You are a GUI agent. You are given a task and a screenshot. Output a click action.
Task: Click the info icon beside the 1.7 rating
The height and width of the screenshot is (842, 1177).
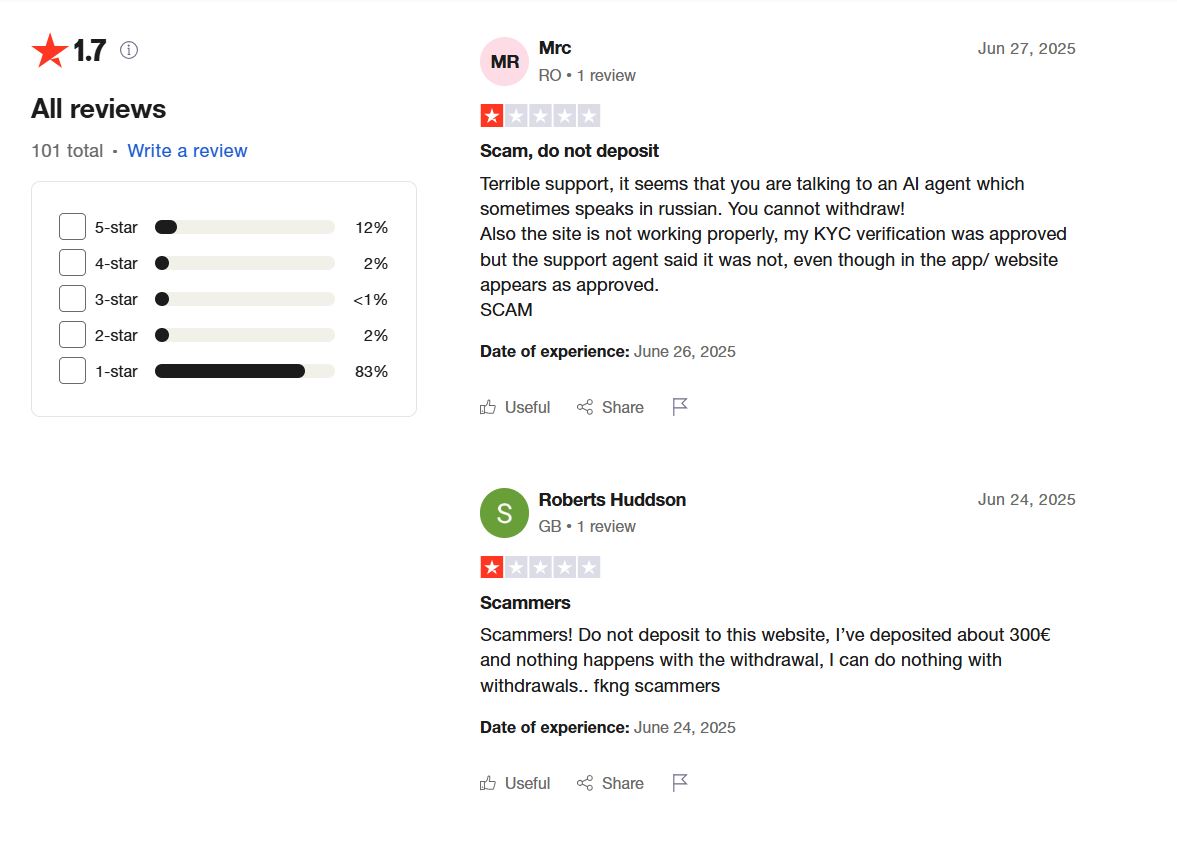coord(129,50)
